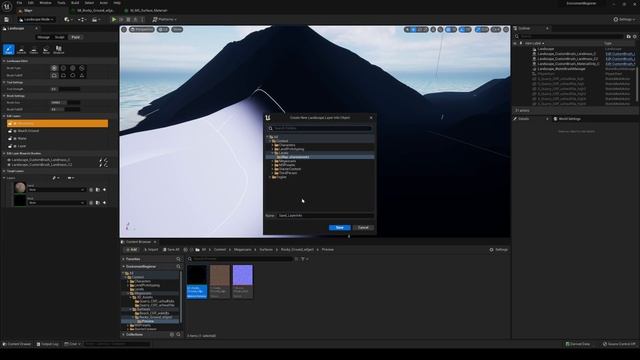Choose the third brush falloff icon

[x=73, y=76]
